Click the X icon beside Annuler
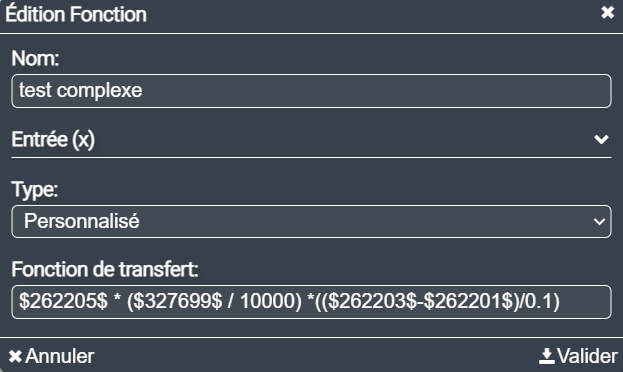The height and width of the screenshot is (372, 623). coord(15,356)
